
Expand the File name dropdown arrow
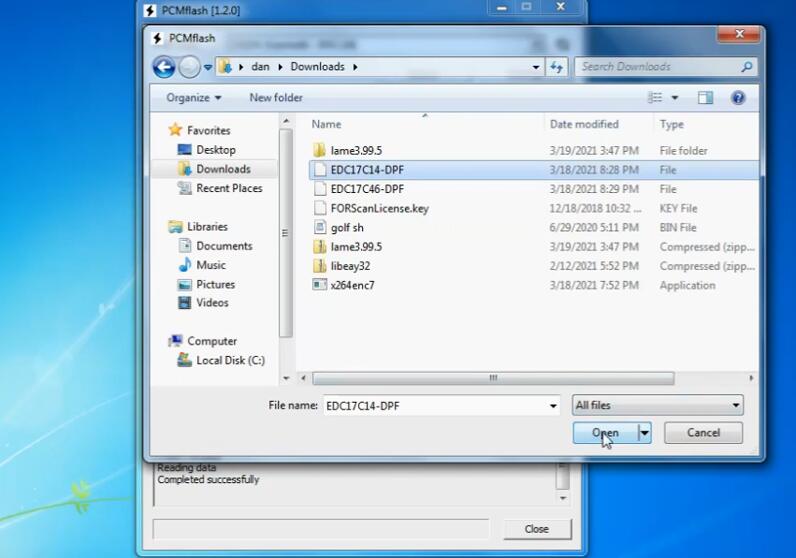click(x=553, y=406)
